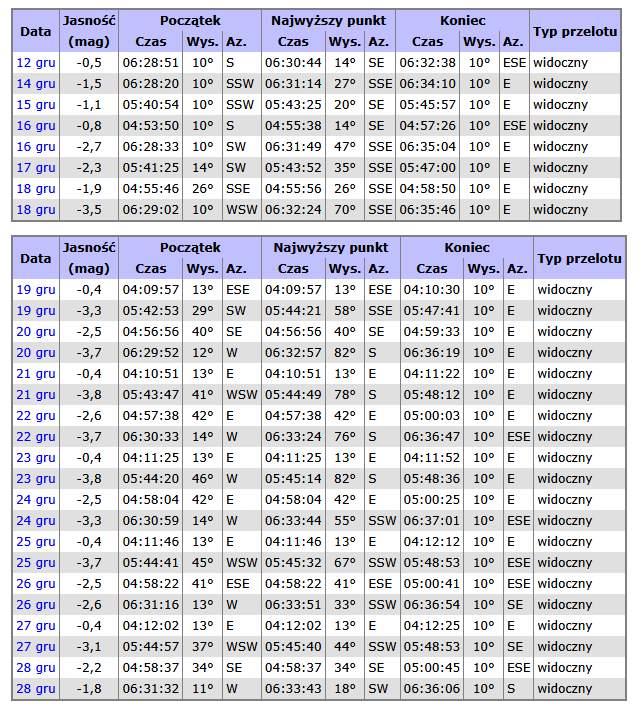Open 20 gru pass with brightness -3,7
Screen dimensions: 641x722
[36, 352]
